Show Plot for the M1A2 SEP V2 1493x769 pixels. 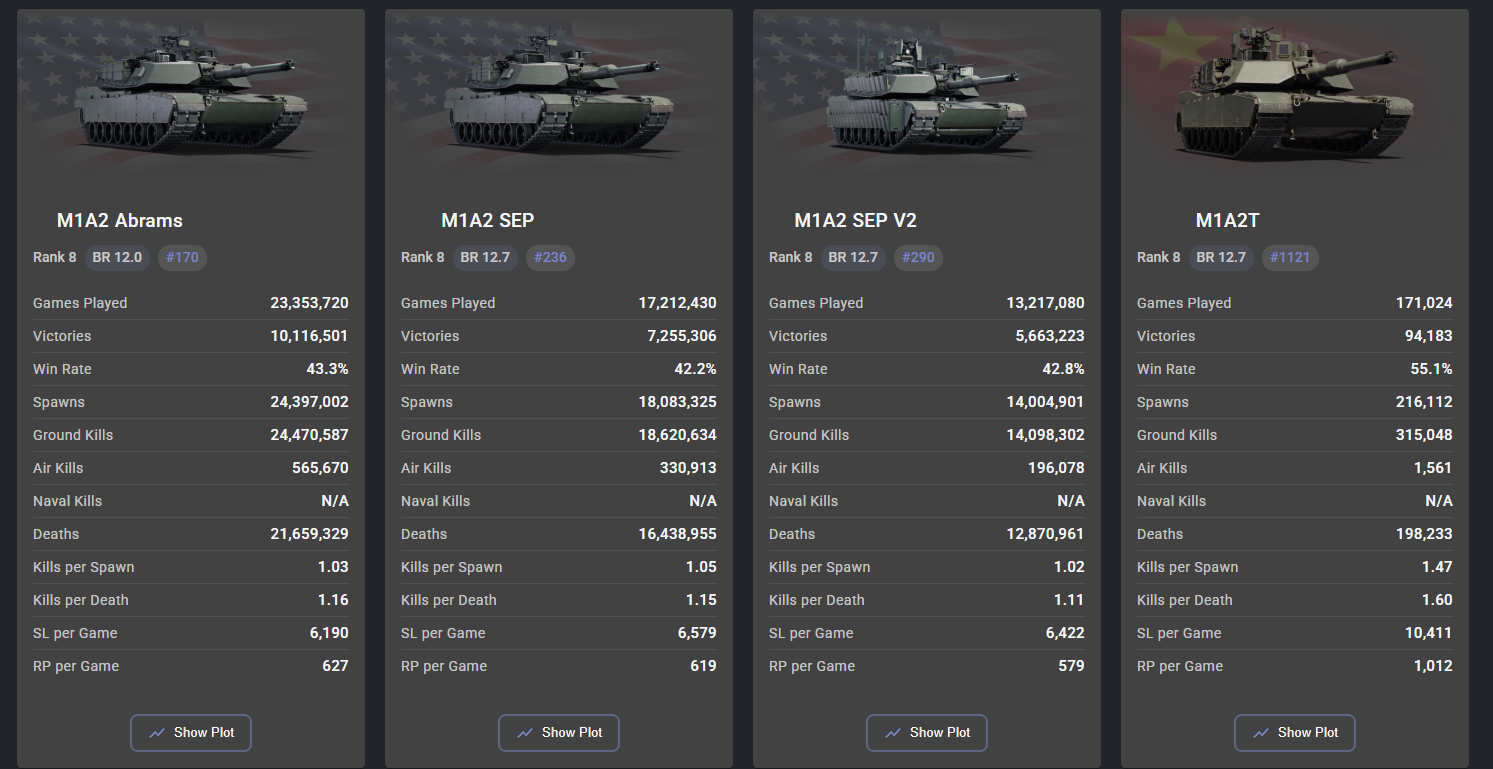click(x=926, y=733)
